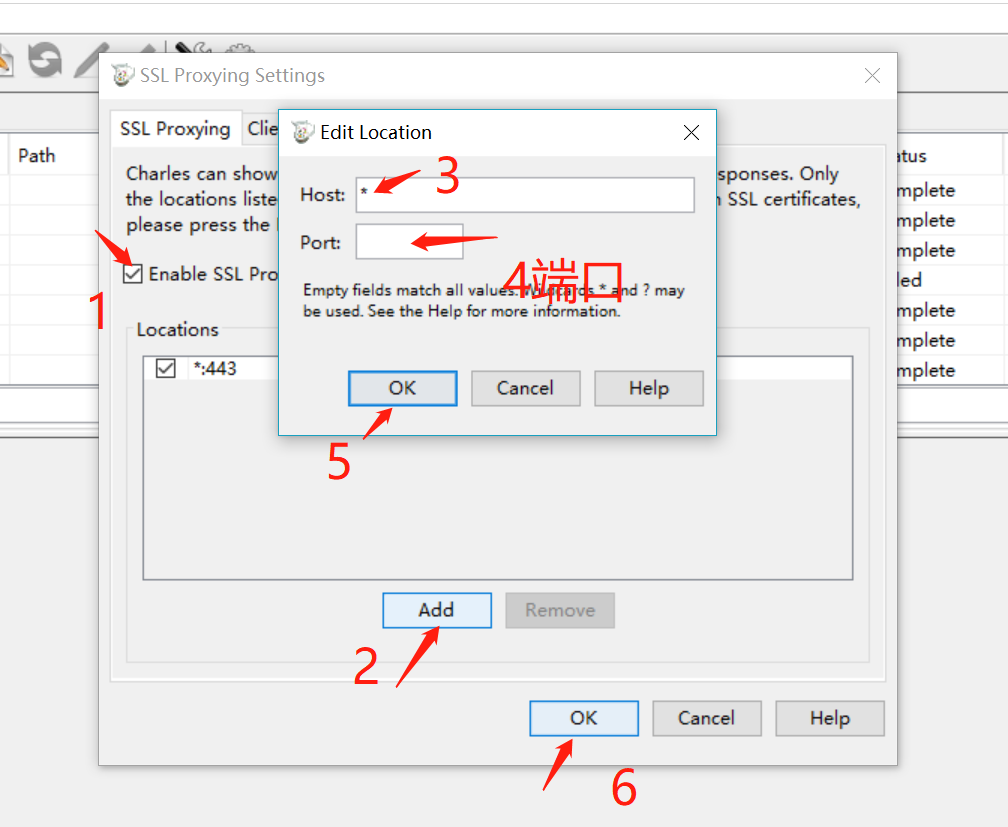
Task: Open the Client Certificates tab
Action: (262, 129)
